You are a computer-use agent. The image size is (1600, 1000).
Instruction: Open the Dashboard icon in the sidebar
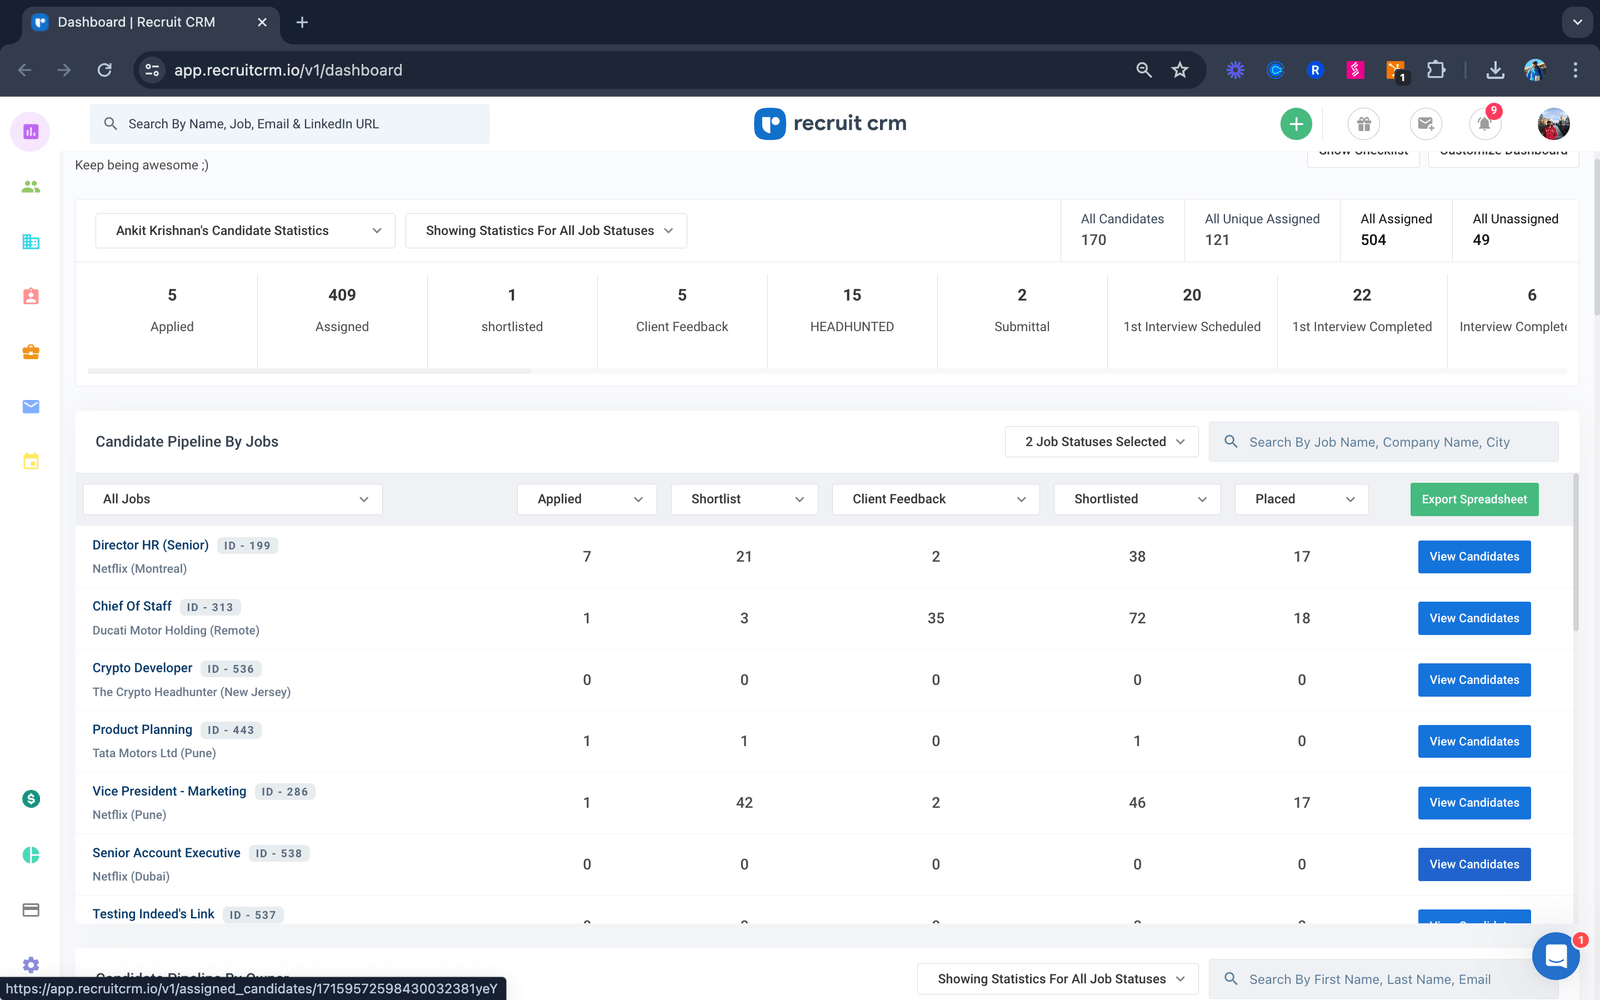30,131
